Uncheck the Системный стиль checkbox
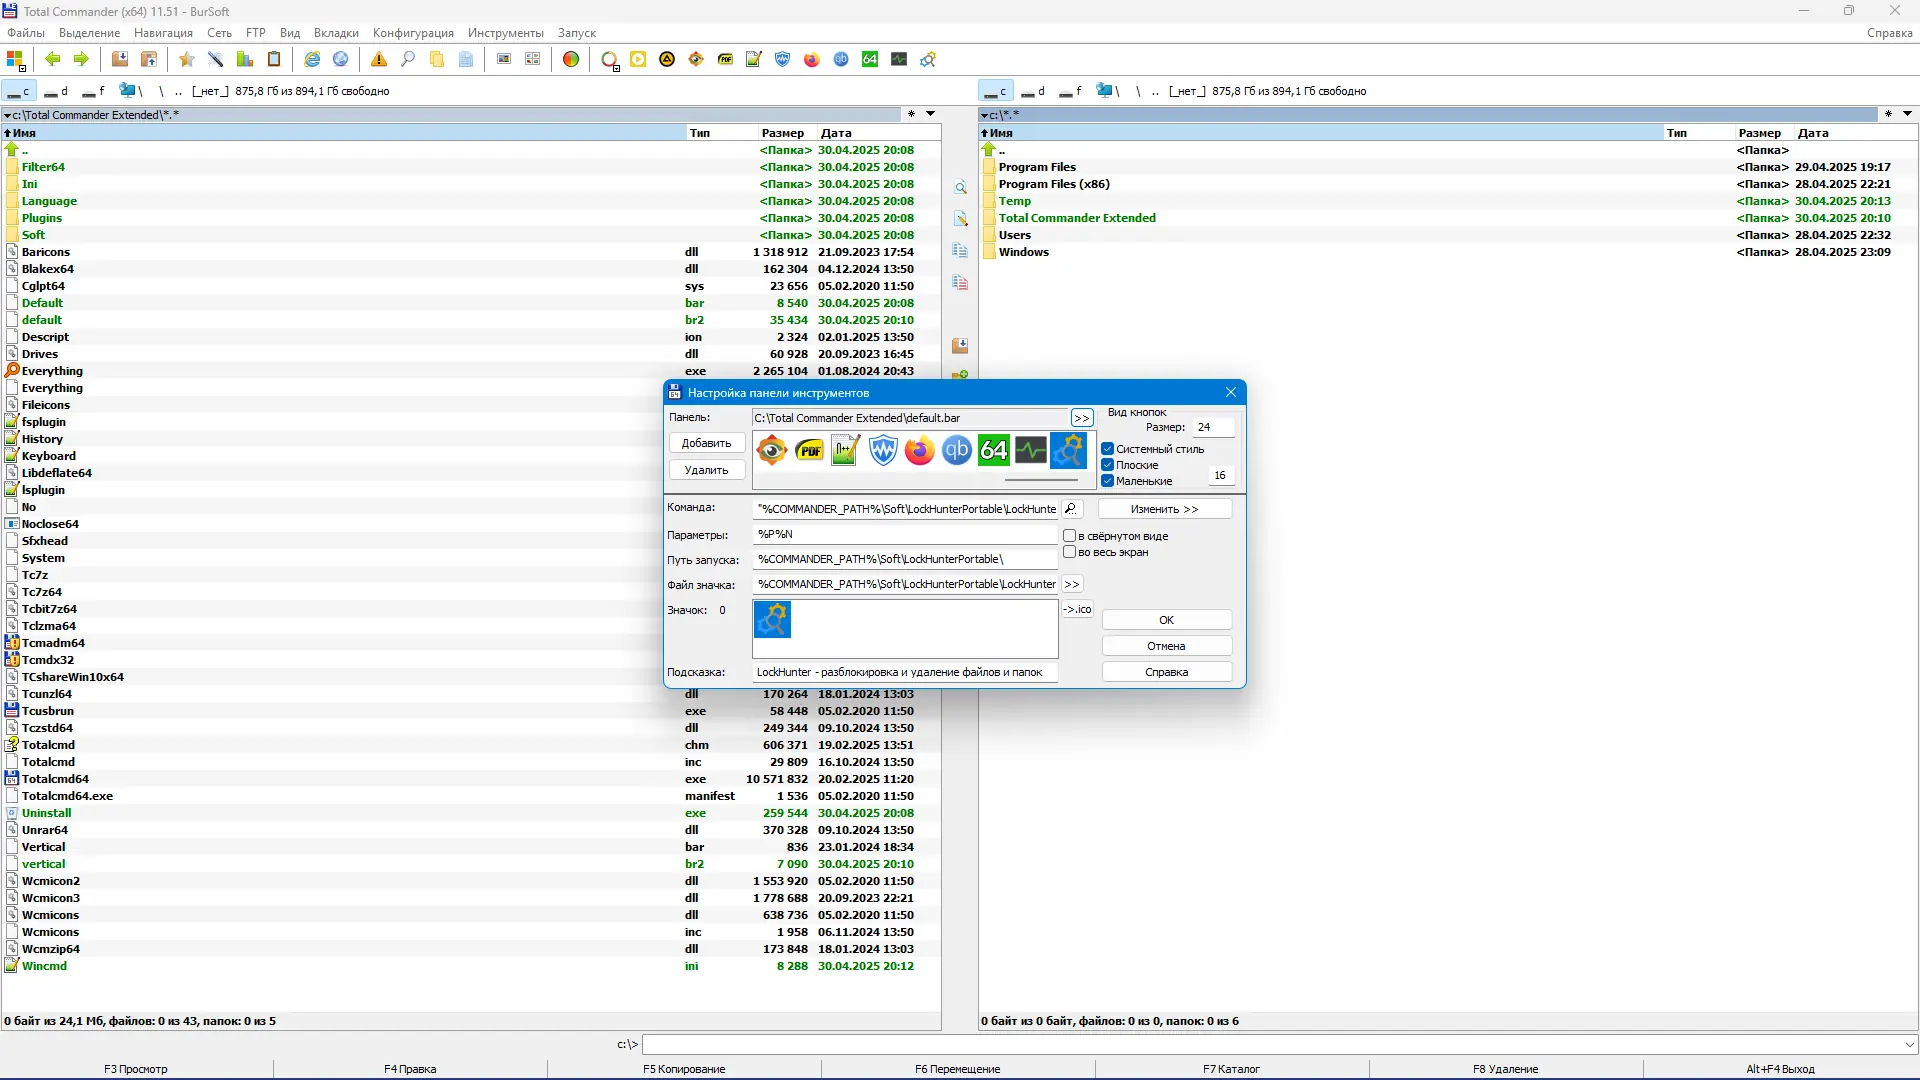The width and height of the screenshot is (1920, 1080). [x=1107, y=449]
